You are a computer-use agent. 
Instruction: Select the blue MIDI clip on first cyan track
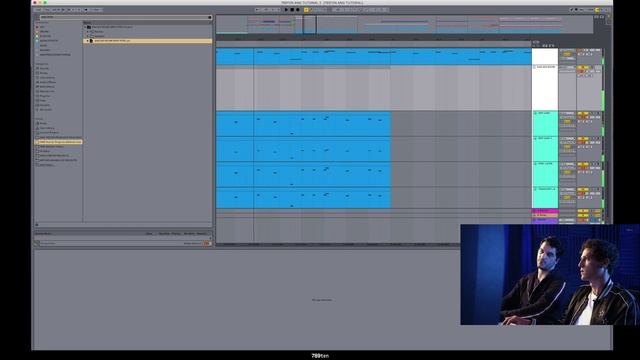tap(303, 124)
